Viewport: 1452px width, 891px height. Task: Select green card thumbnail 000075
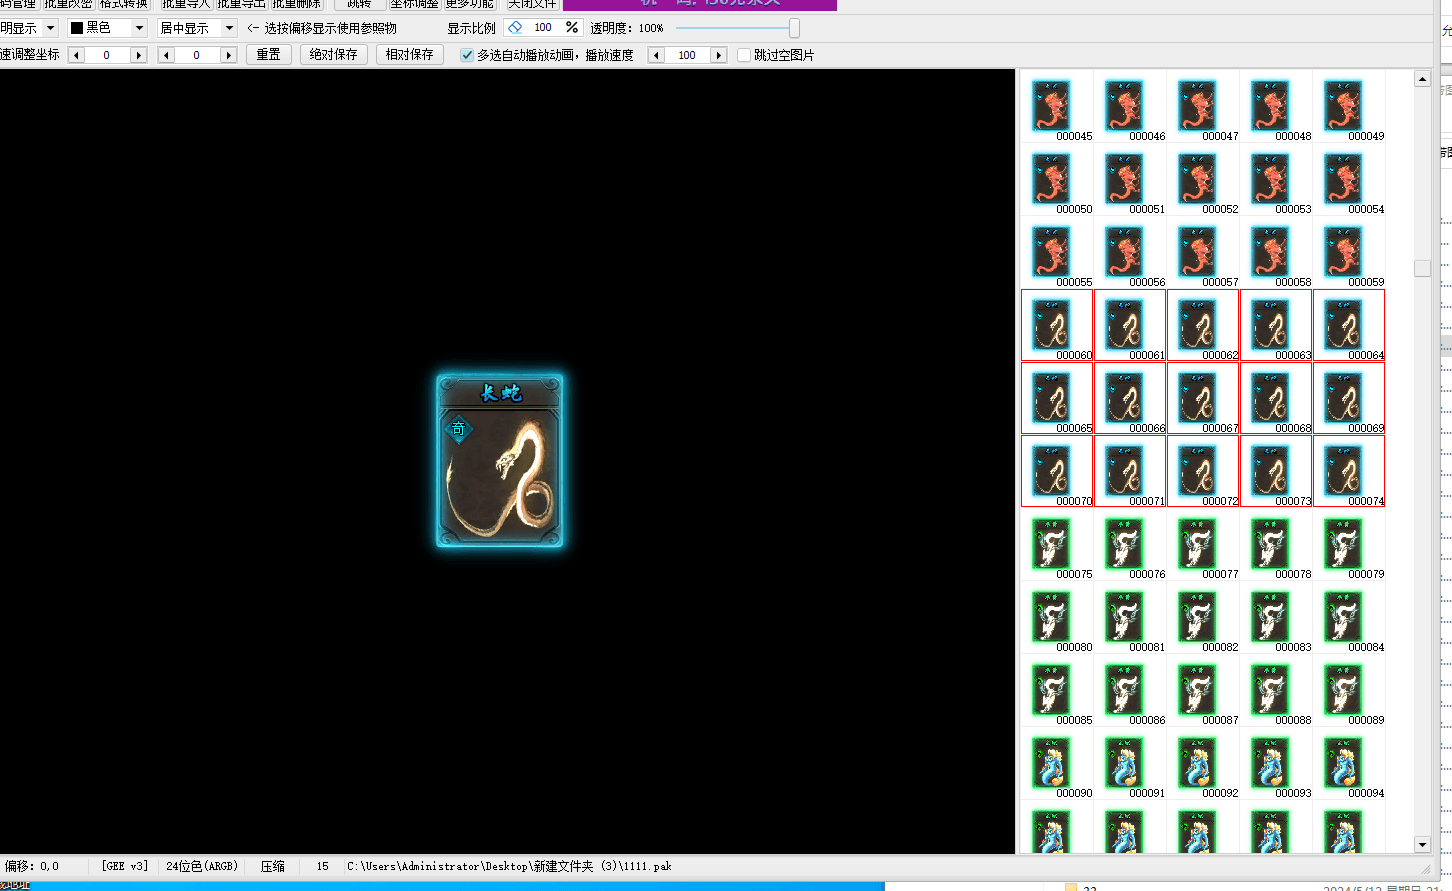point(1057,544)
